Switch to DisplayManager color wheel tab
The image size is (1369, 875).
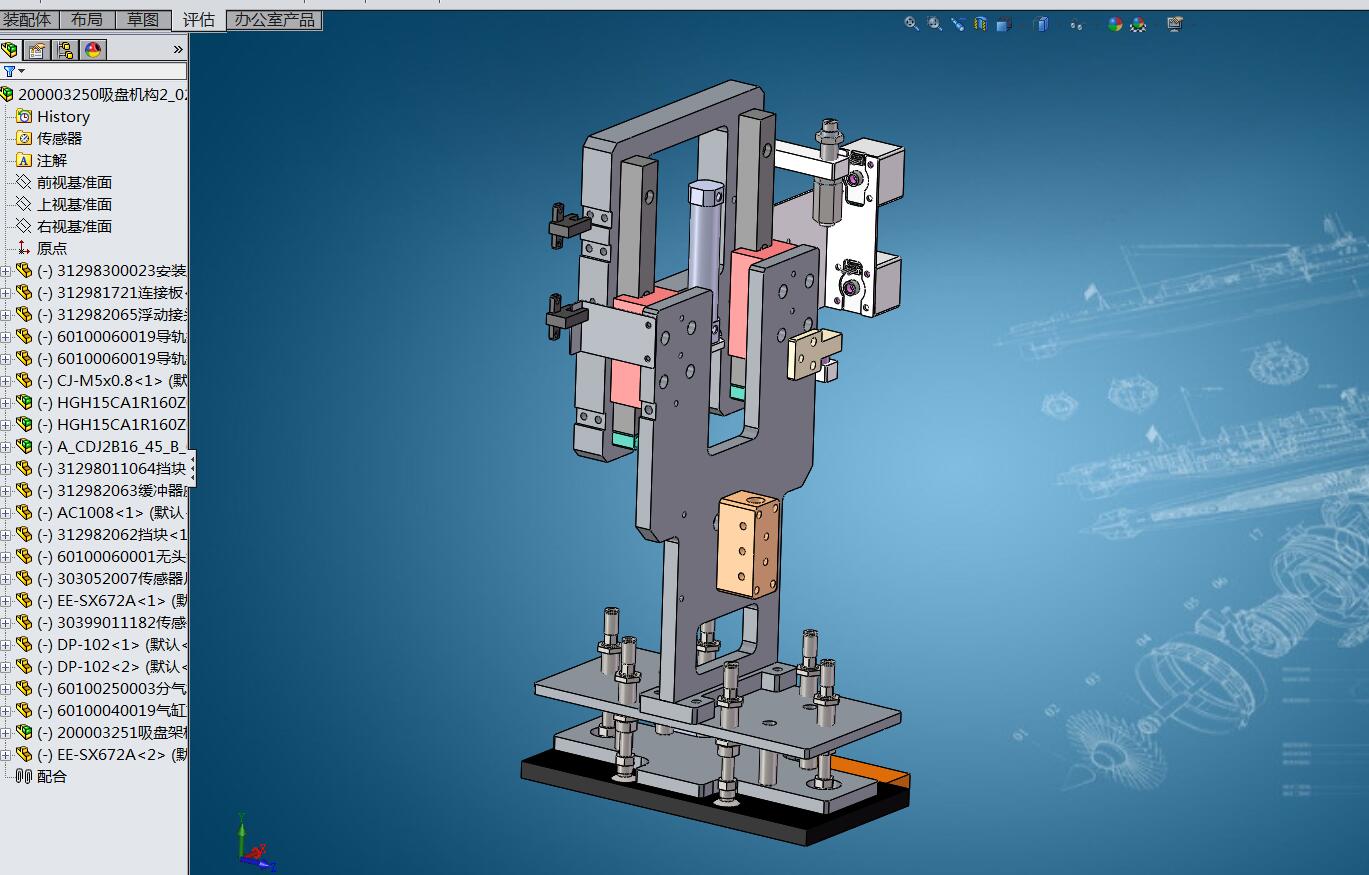coord(93,49)
